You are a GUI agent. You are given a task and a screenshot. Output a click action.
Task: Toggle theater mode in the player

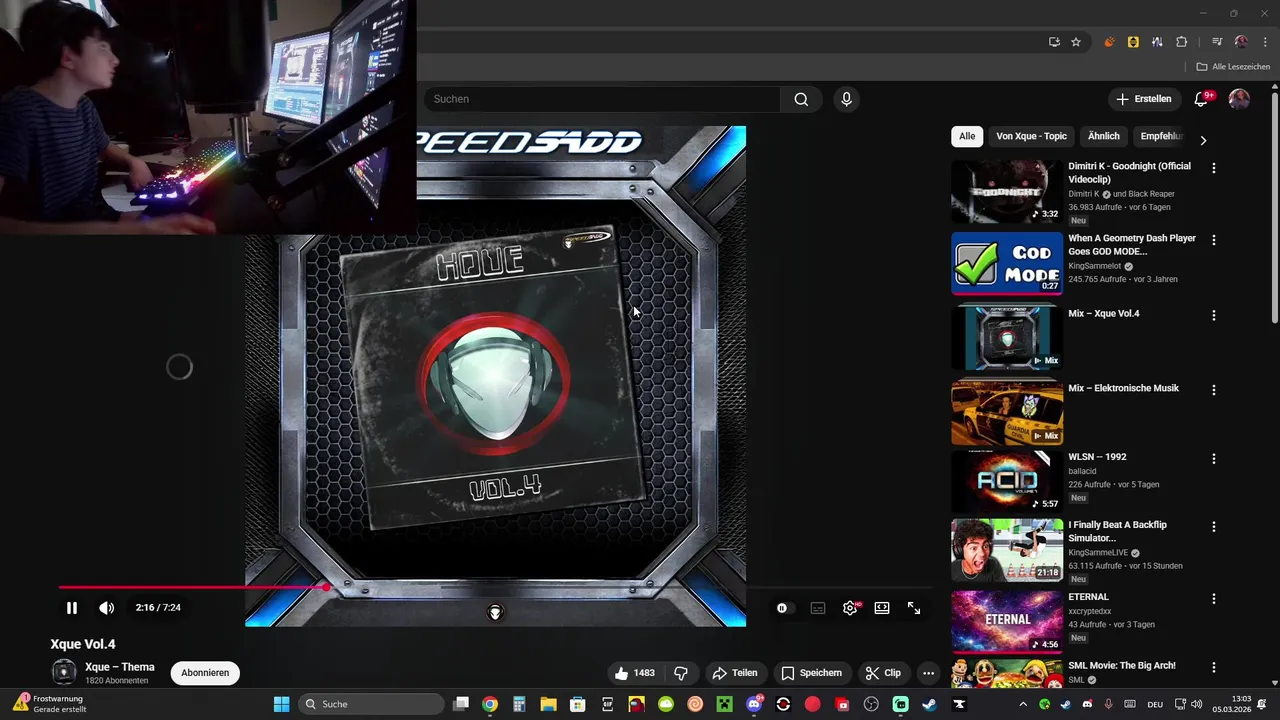882,608
